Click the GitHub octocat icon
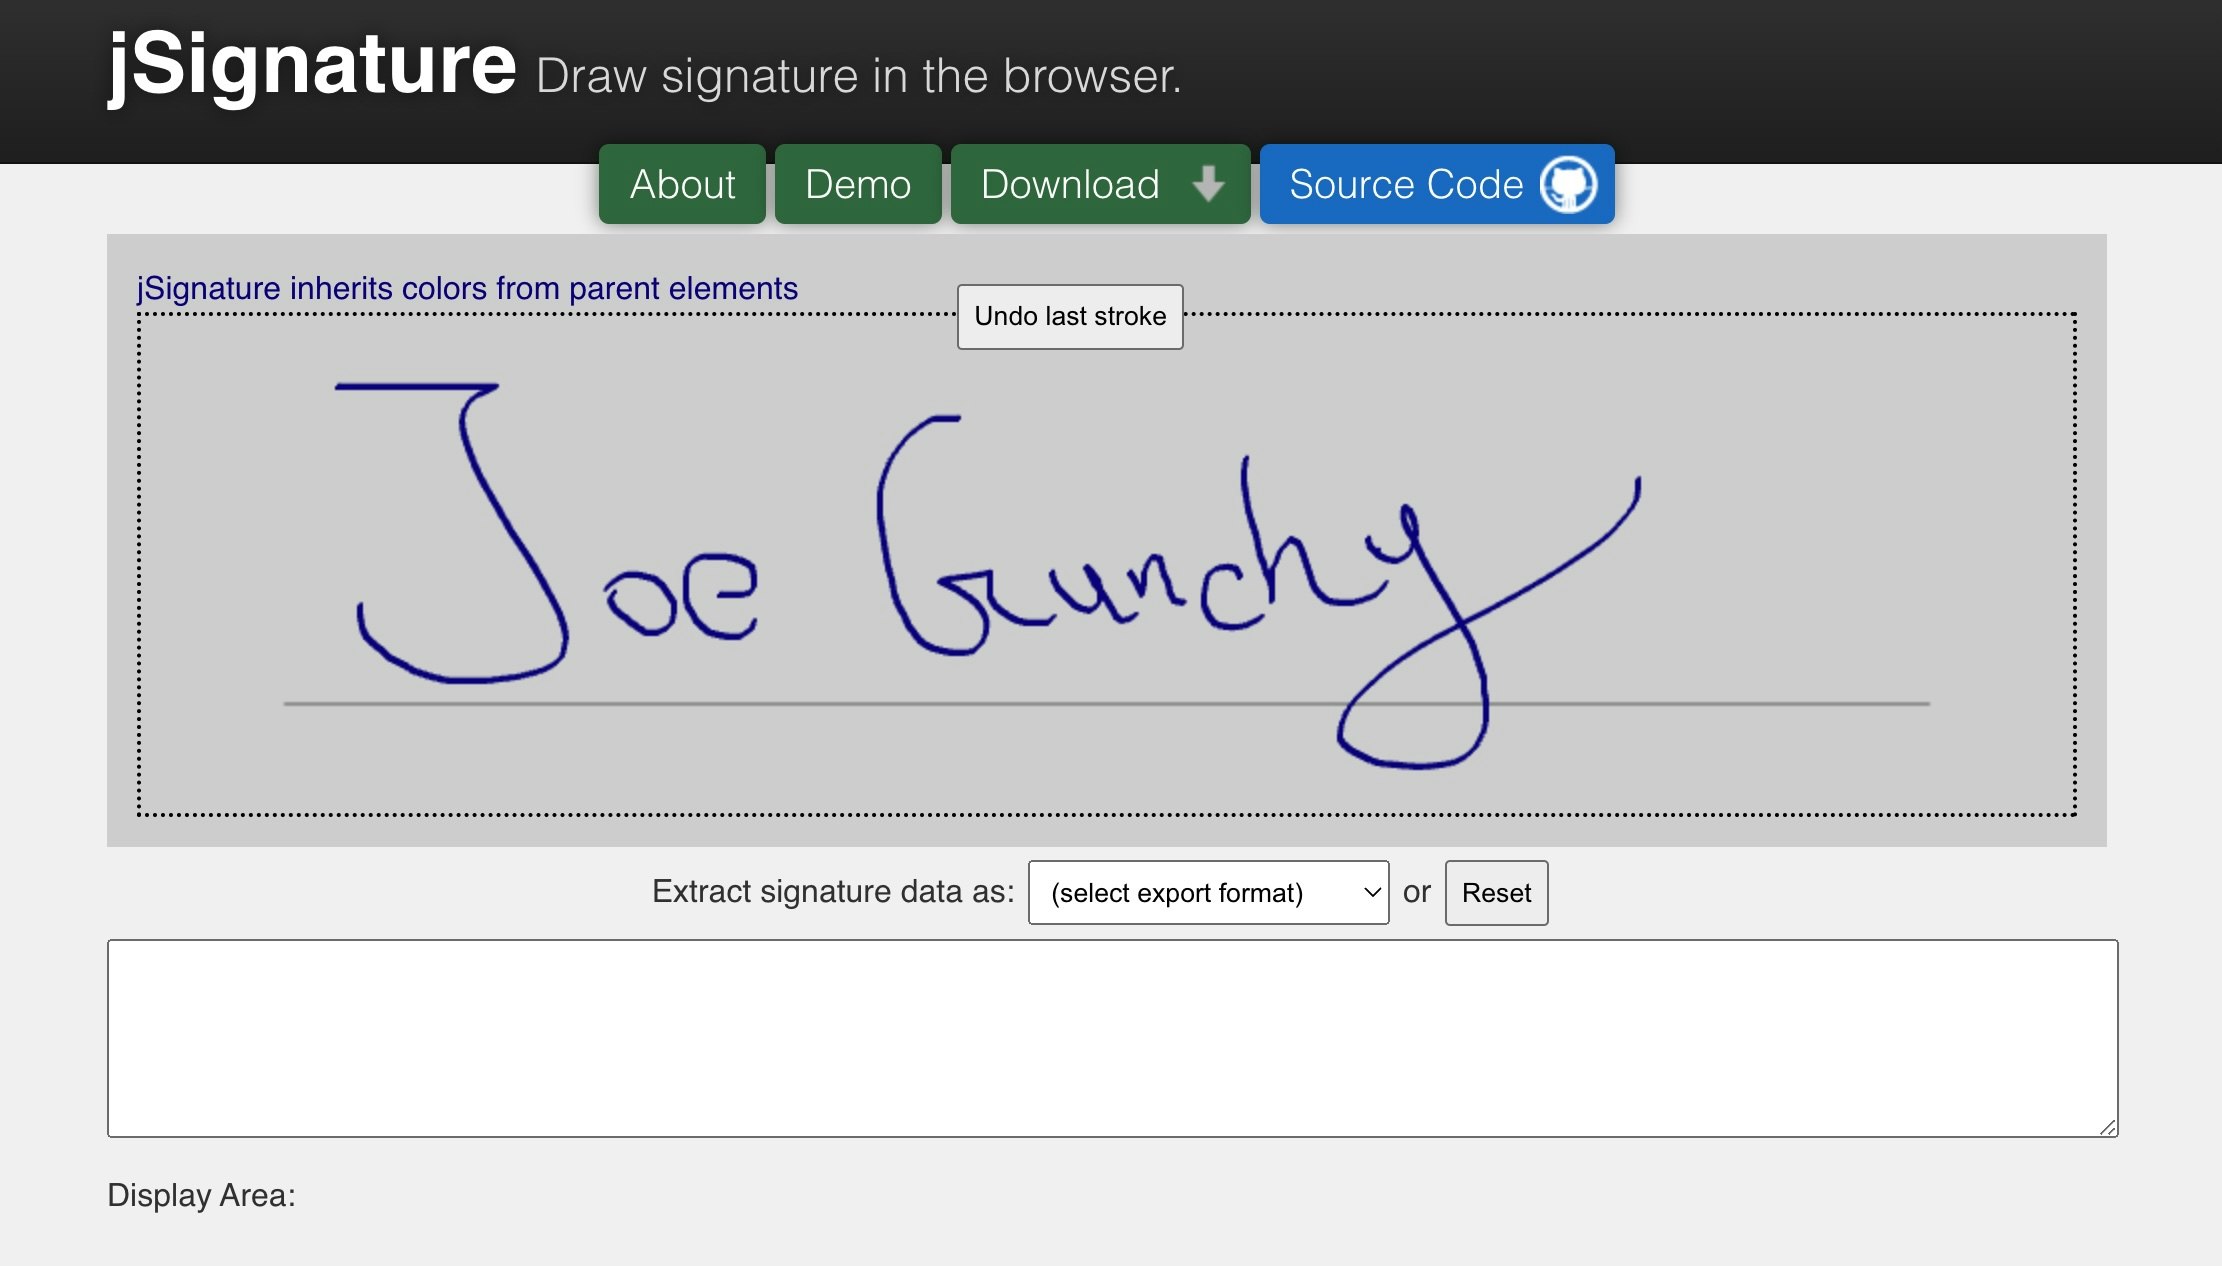The height and width of the screenshot is (1266, 2222). pos(1568,184)
